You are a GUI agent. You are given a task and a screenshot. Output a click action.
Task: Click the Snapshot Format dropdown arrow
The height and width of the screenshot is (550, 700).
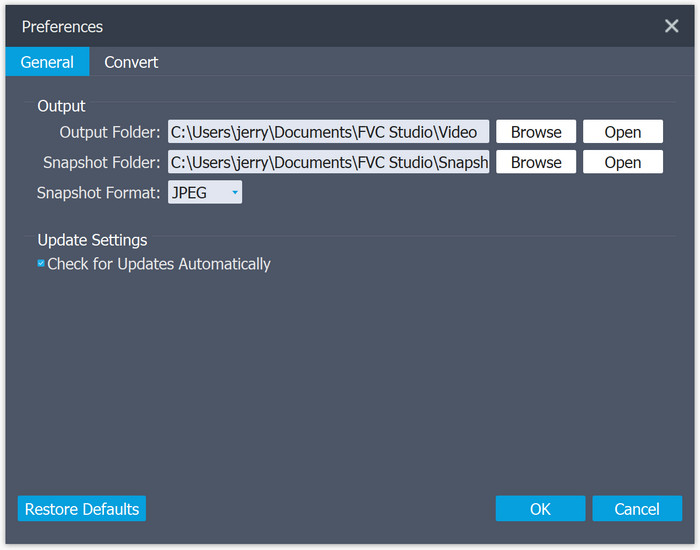(x=235, y=193)
